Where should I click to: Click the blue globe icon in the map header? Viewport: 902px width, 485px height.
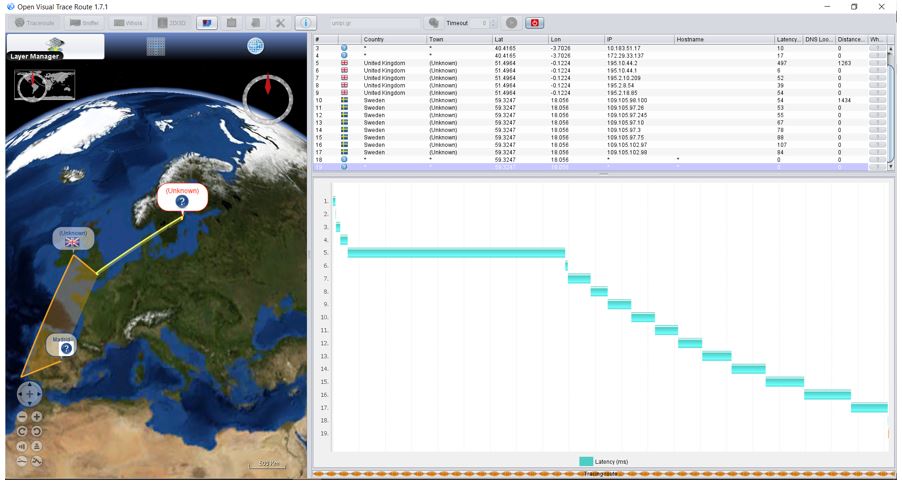pos(255,46)
